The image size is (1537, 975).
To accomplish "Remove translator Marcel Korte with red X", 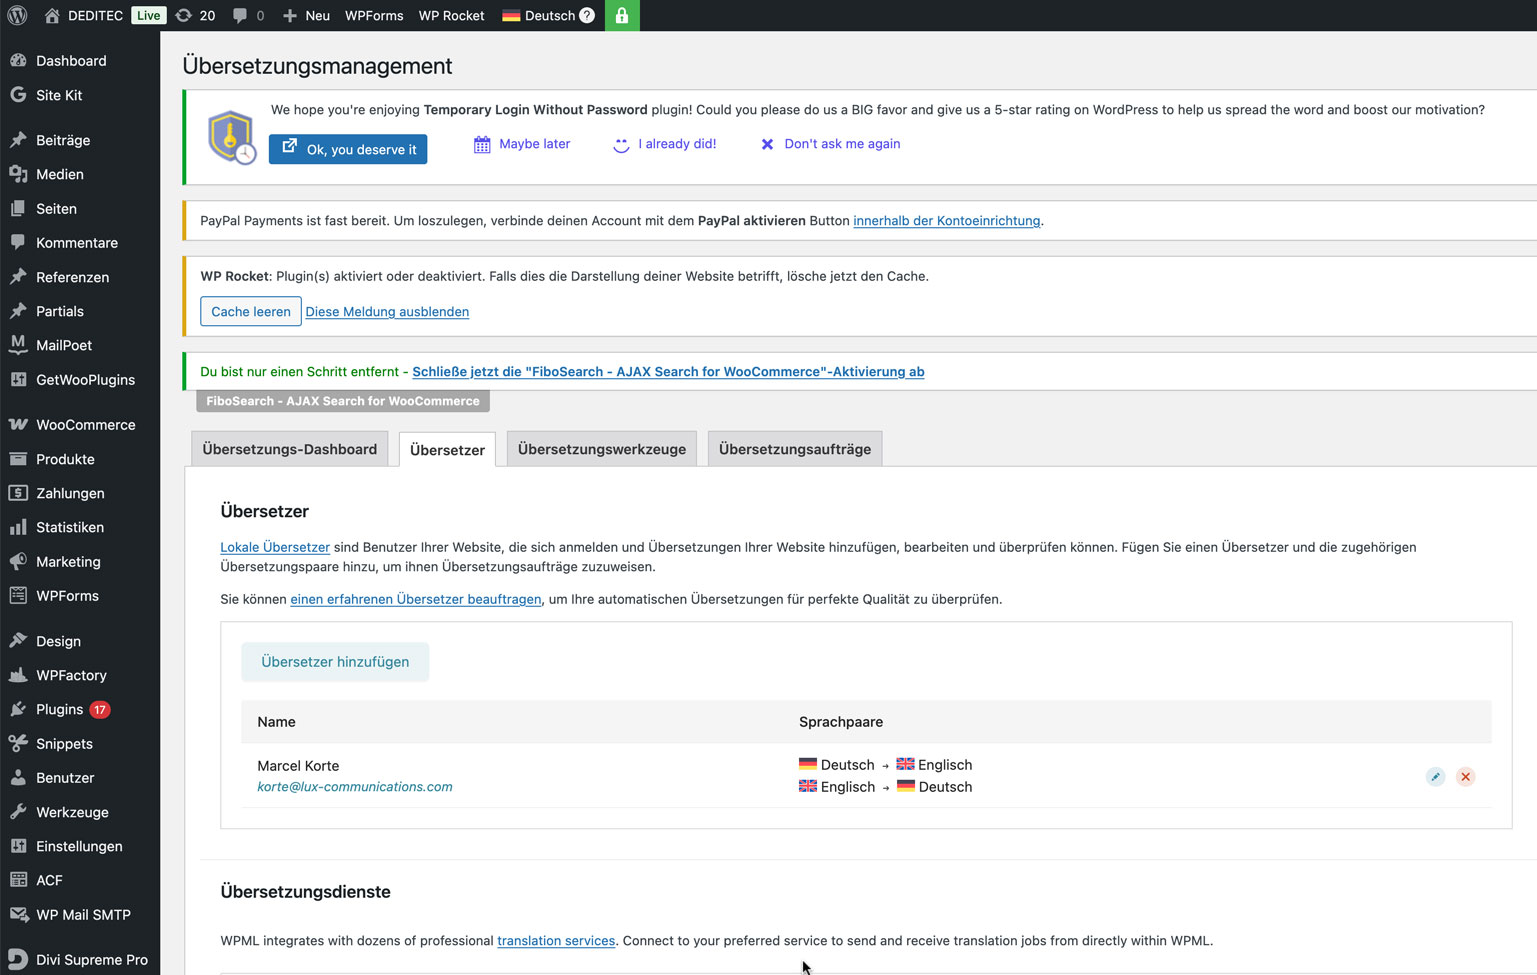I will click(1465, 777).
